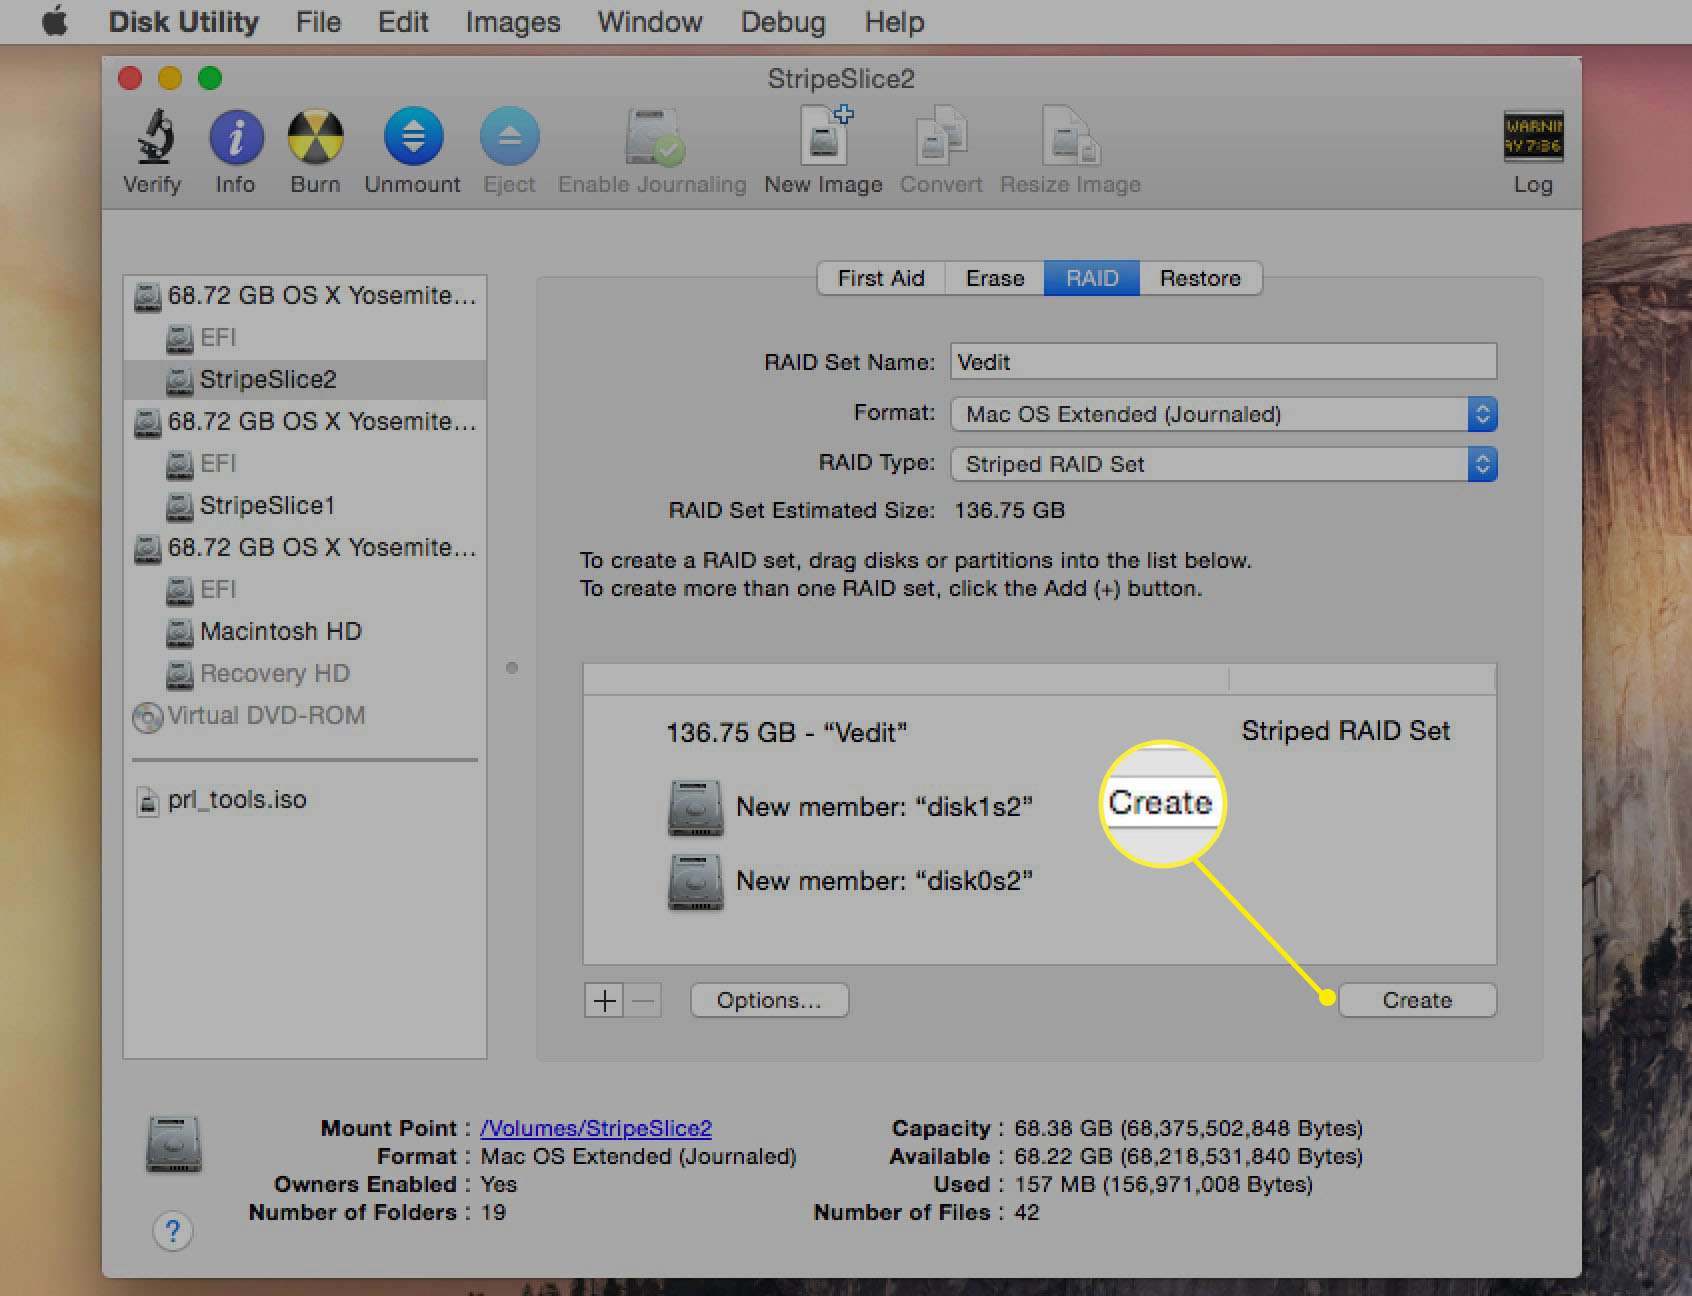Open the File menu
The height and width of the screenshot is (1296, 1692).
coord(318,21)
